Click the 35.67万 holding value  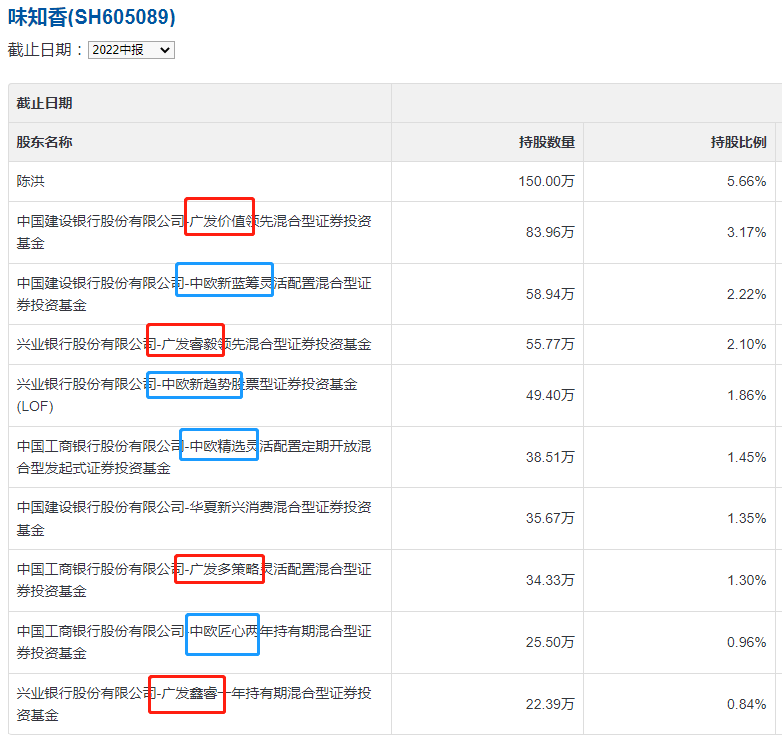[550, 519]
